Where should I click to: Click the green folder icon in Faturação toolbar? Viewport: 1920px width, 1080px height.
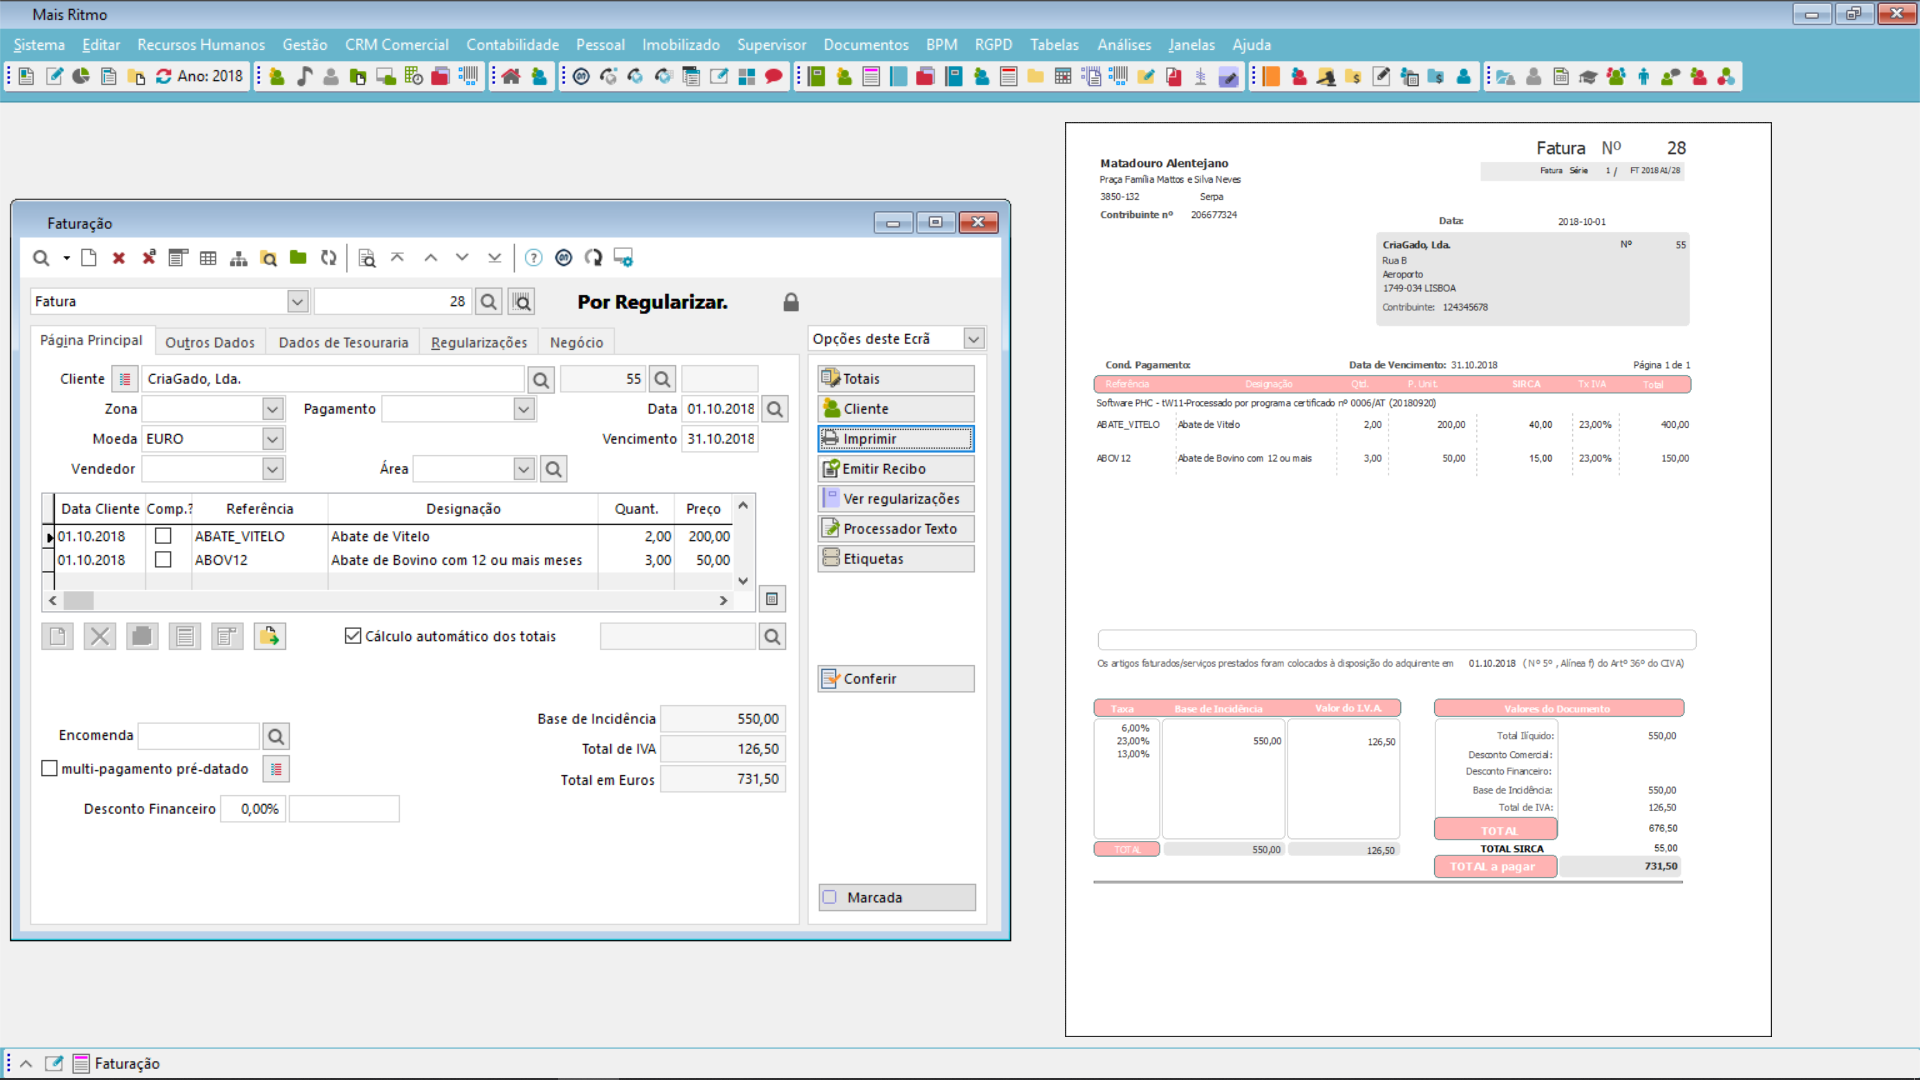tap(298, 258)
